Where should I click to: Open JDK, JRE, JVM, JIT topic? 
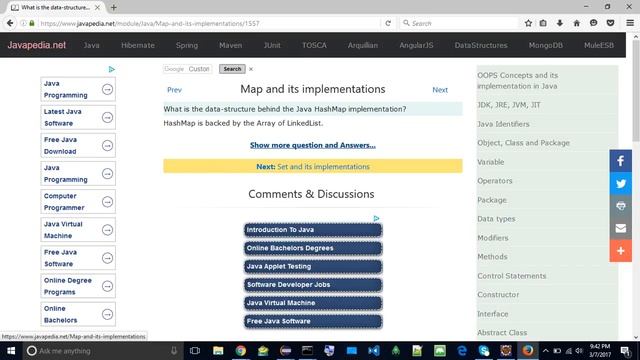tap(509, 105)
